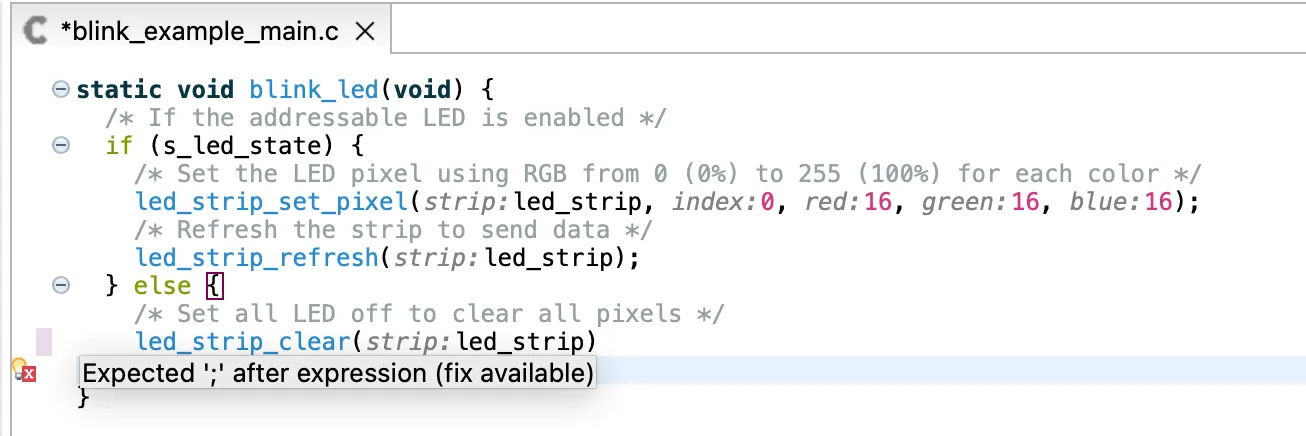Click the purple change marker in gutter
This screenshot has width=1306, height=436.
(x=44, y=342)
